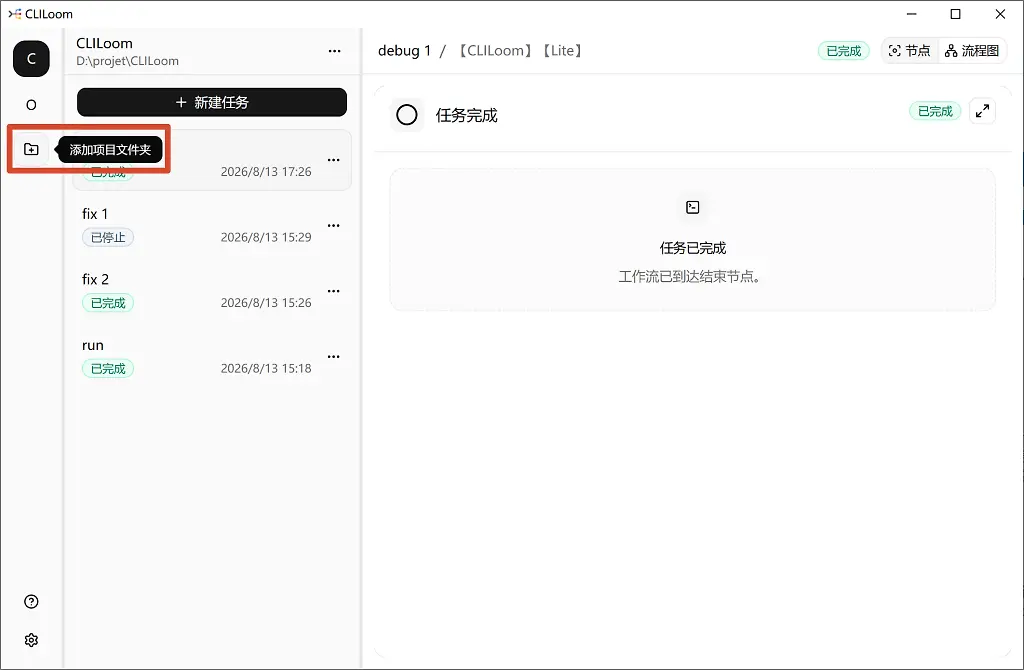Minimize the CLILoom window

point(912,14)
